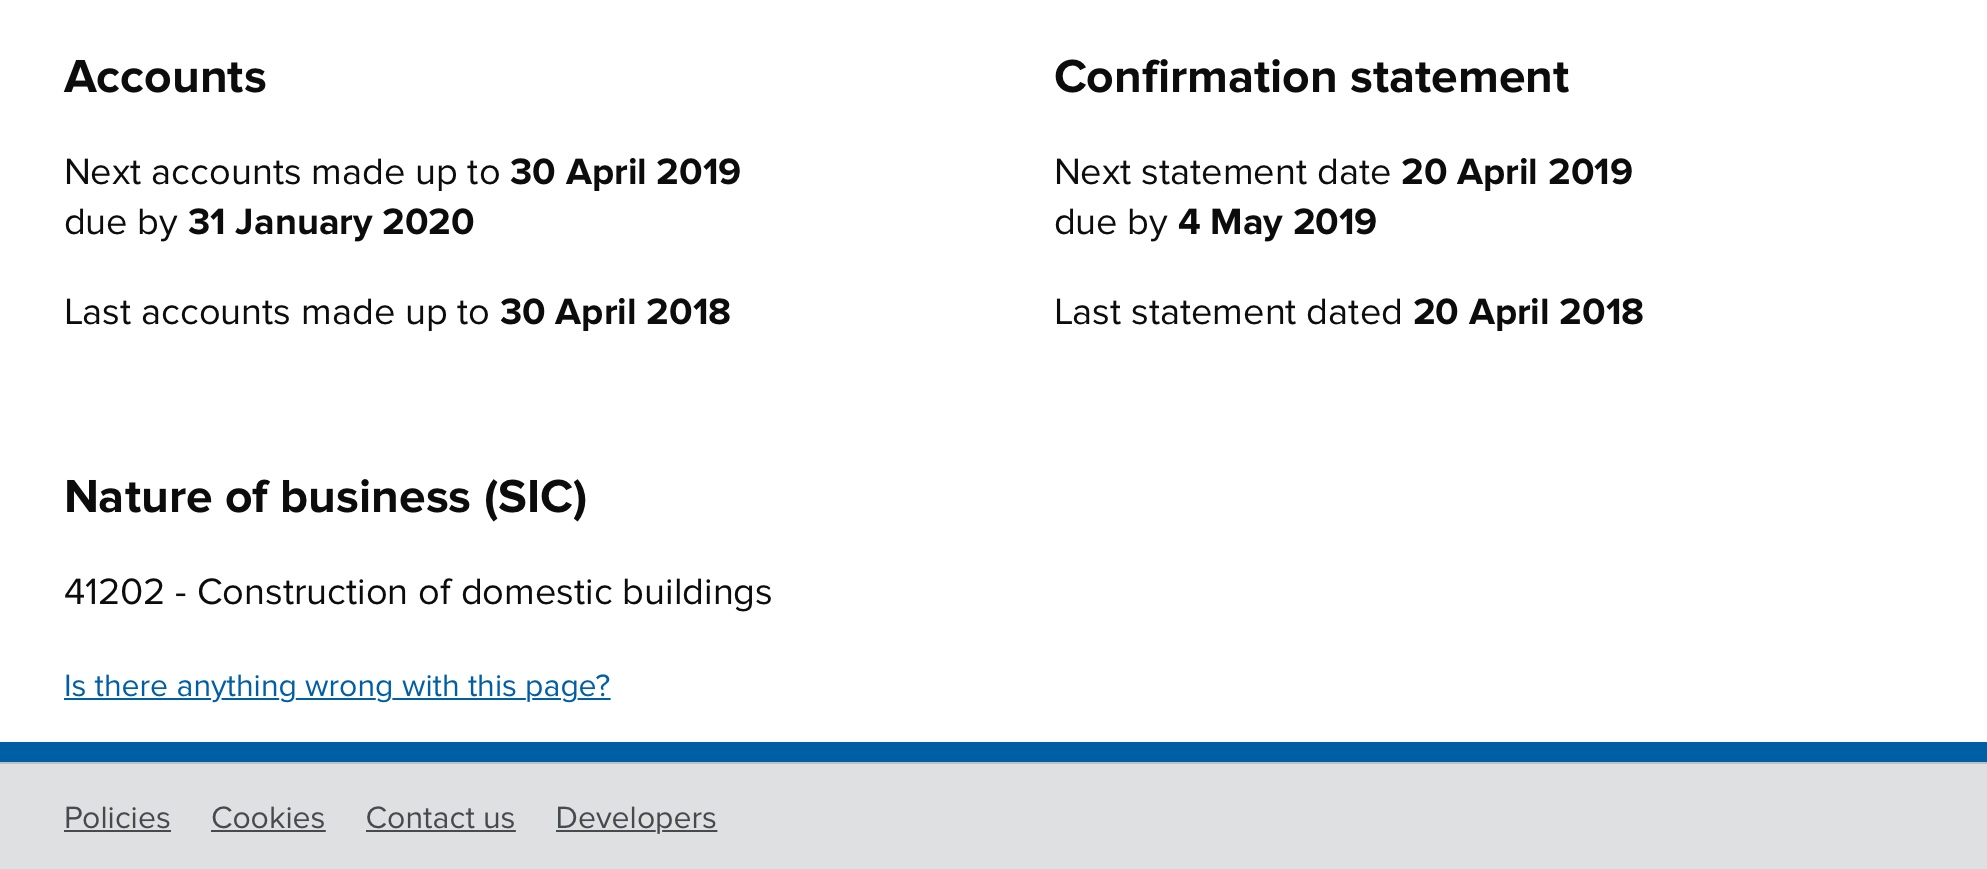The image size is (1987, 869).
Task: Select the "4 May 2019" due date
Action: (1277, 222)
